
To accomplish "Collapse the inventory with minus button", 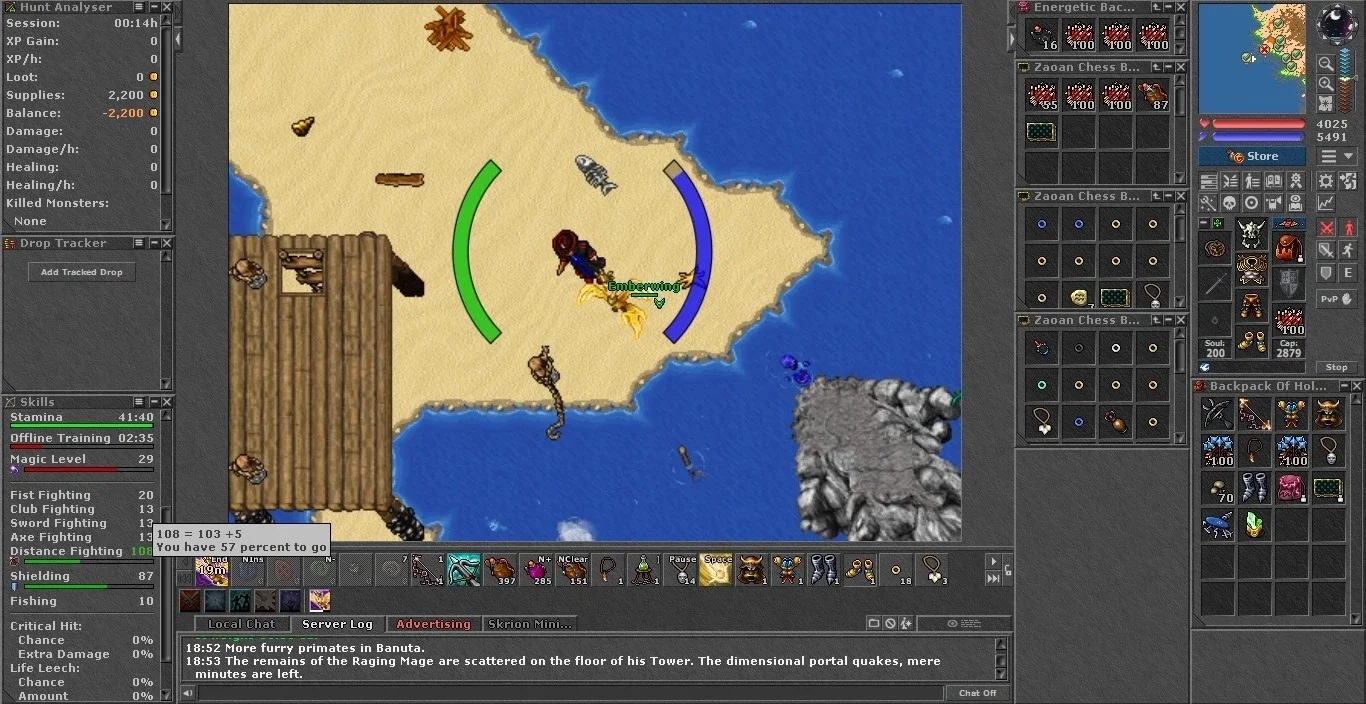I will pos(1205,223).
